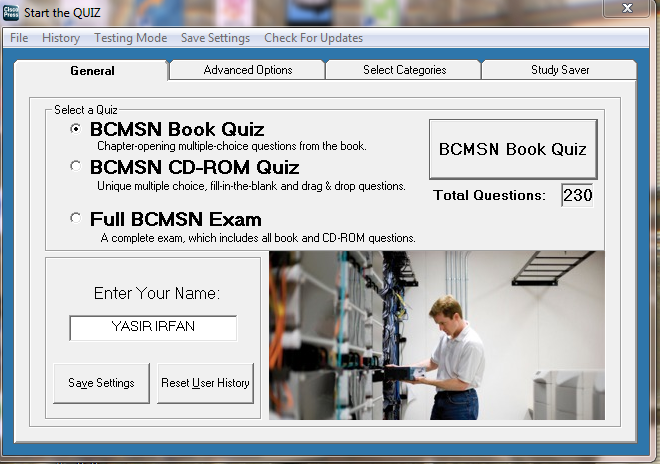The image size is (662, 464).
Task: Close the Start the QUIZ window
Action: 627,8
